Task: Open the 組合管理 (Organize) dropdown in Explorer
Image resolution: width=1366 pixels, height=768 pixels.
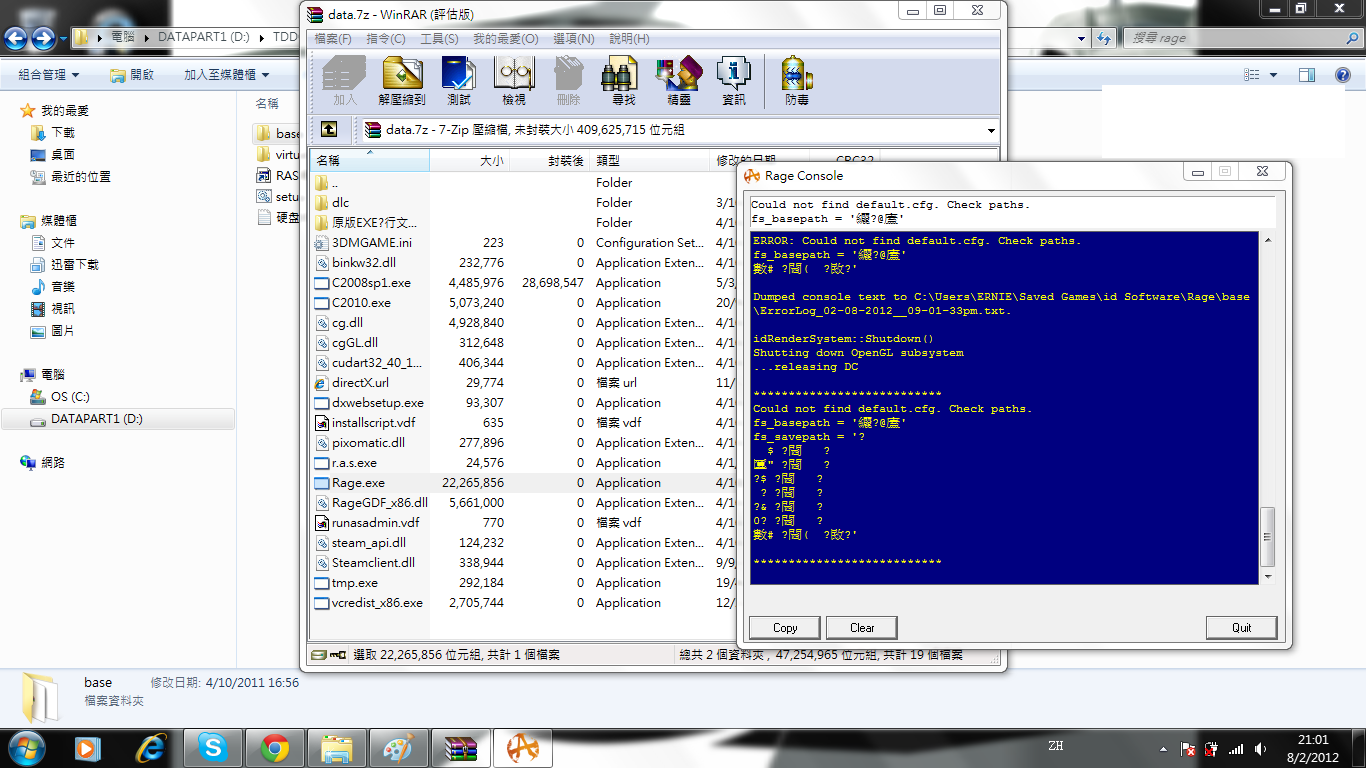Action: (x=48, y=75)
